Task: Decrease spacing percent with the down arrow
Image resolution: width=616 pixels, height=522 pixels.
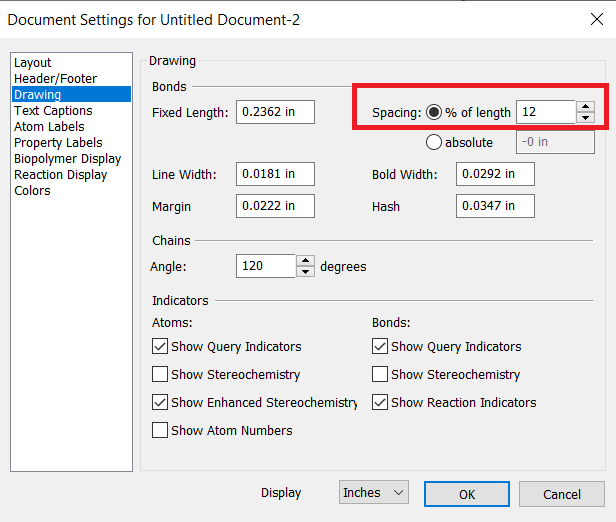Action: pos(585,118)
